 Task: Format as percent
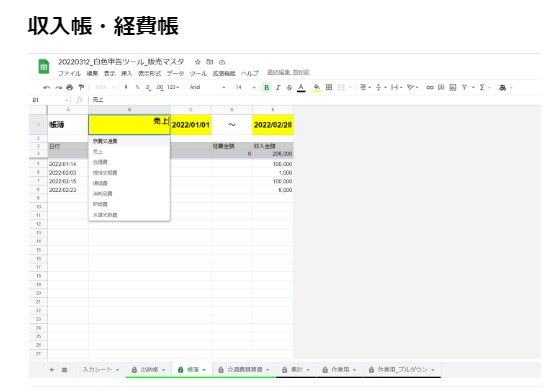click(137, 87)
